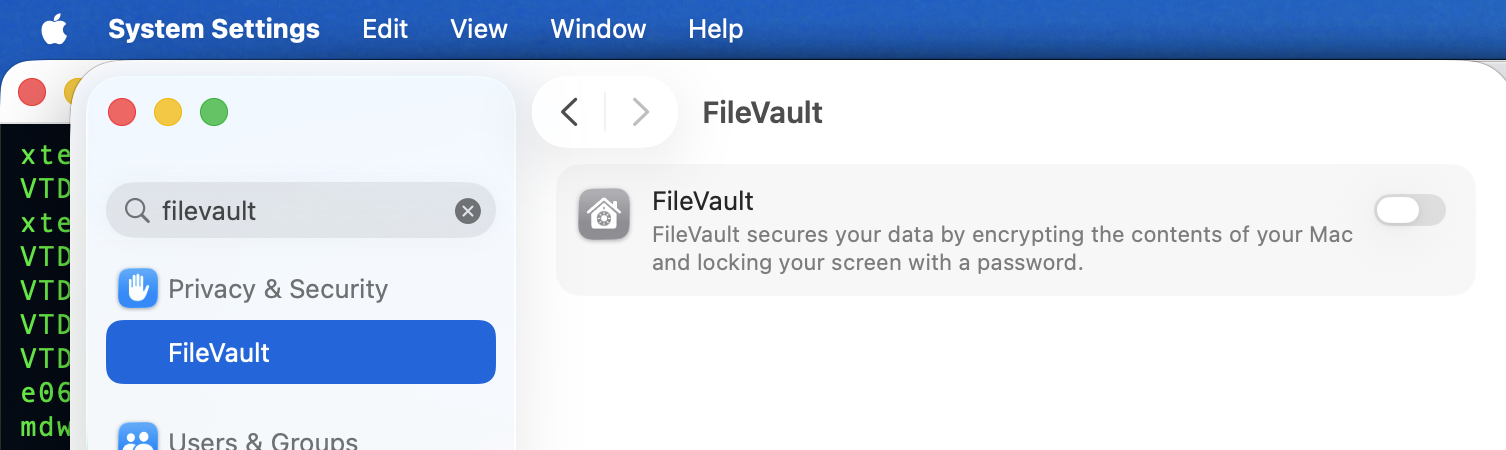This screenshot has width=1506, height=450.
Task: Open the Edit menu
Action: coord(385,29)
